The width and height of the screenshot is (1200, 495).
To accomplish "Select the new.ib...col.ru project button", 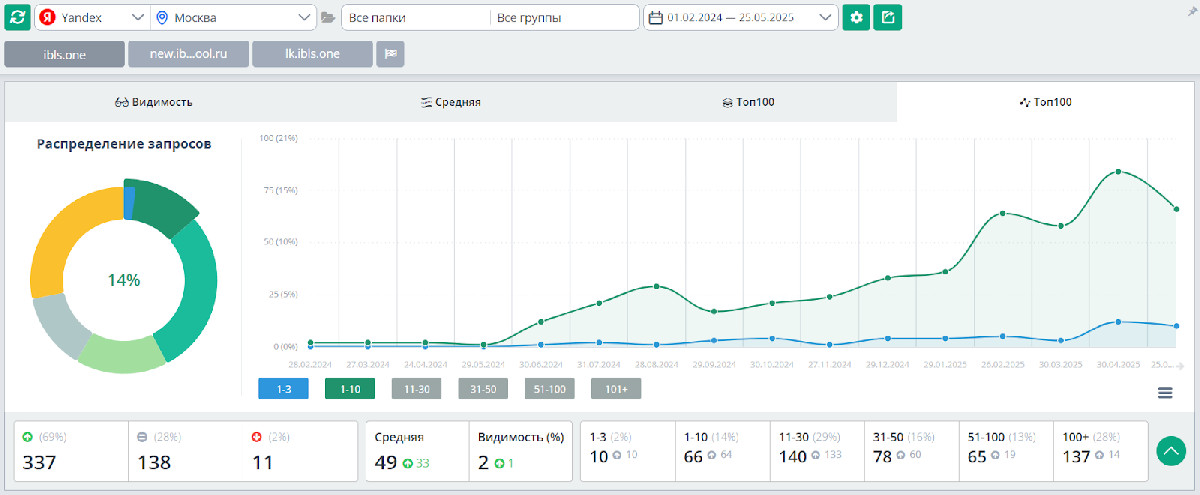I will 188,54.
